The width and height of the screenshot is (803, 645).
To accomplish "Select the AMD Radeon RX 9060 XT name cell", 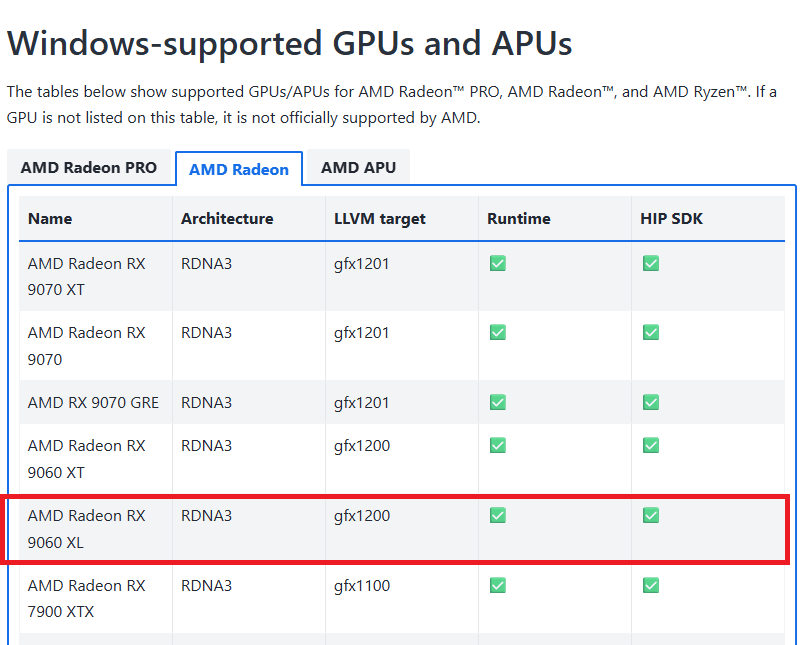I will [x=96, y=459].
